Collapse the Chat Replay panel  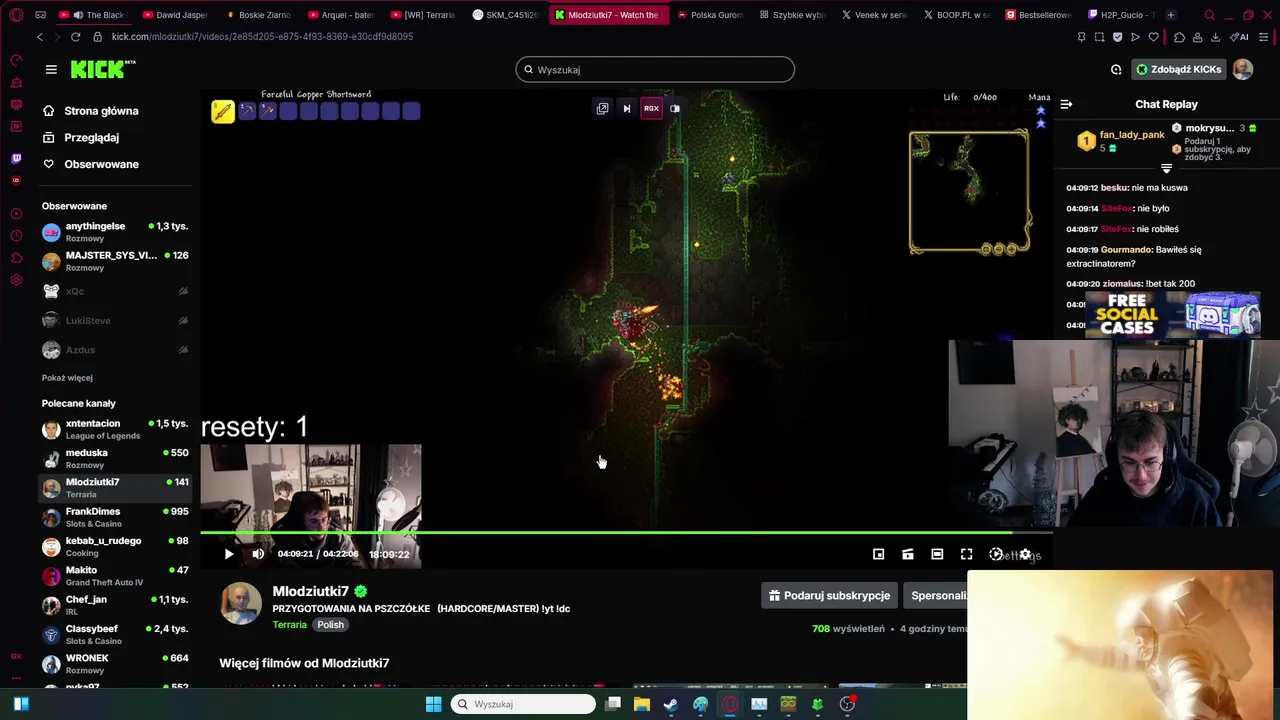point(1066,104)
